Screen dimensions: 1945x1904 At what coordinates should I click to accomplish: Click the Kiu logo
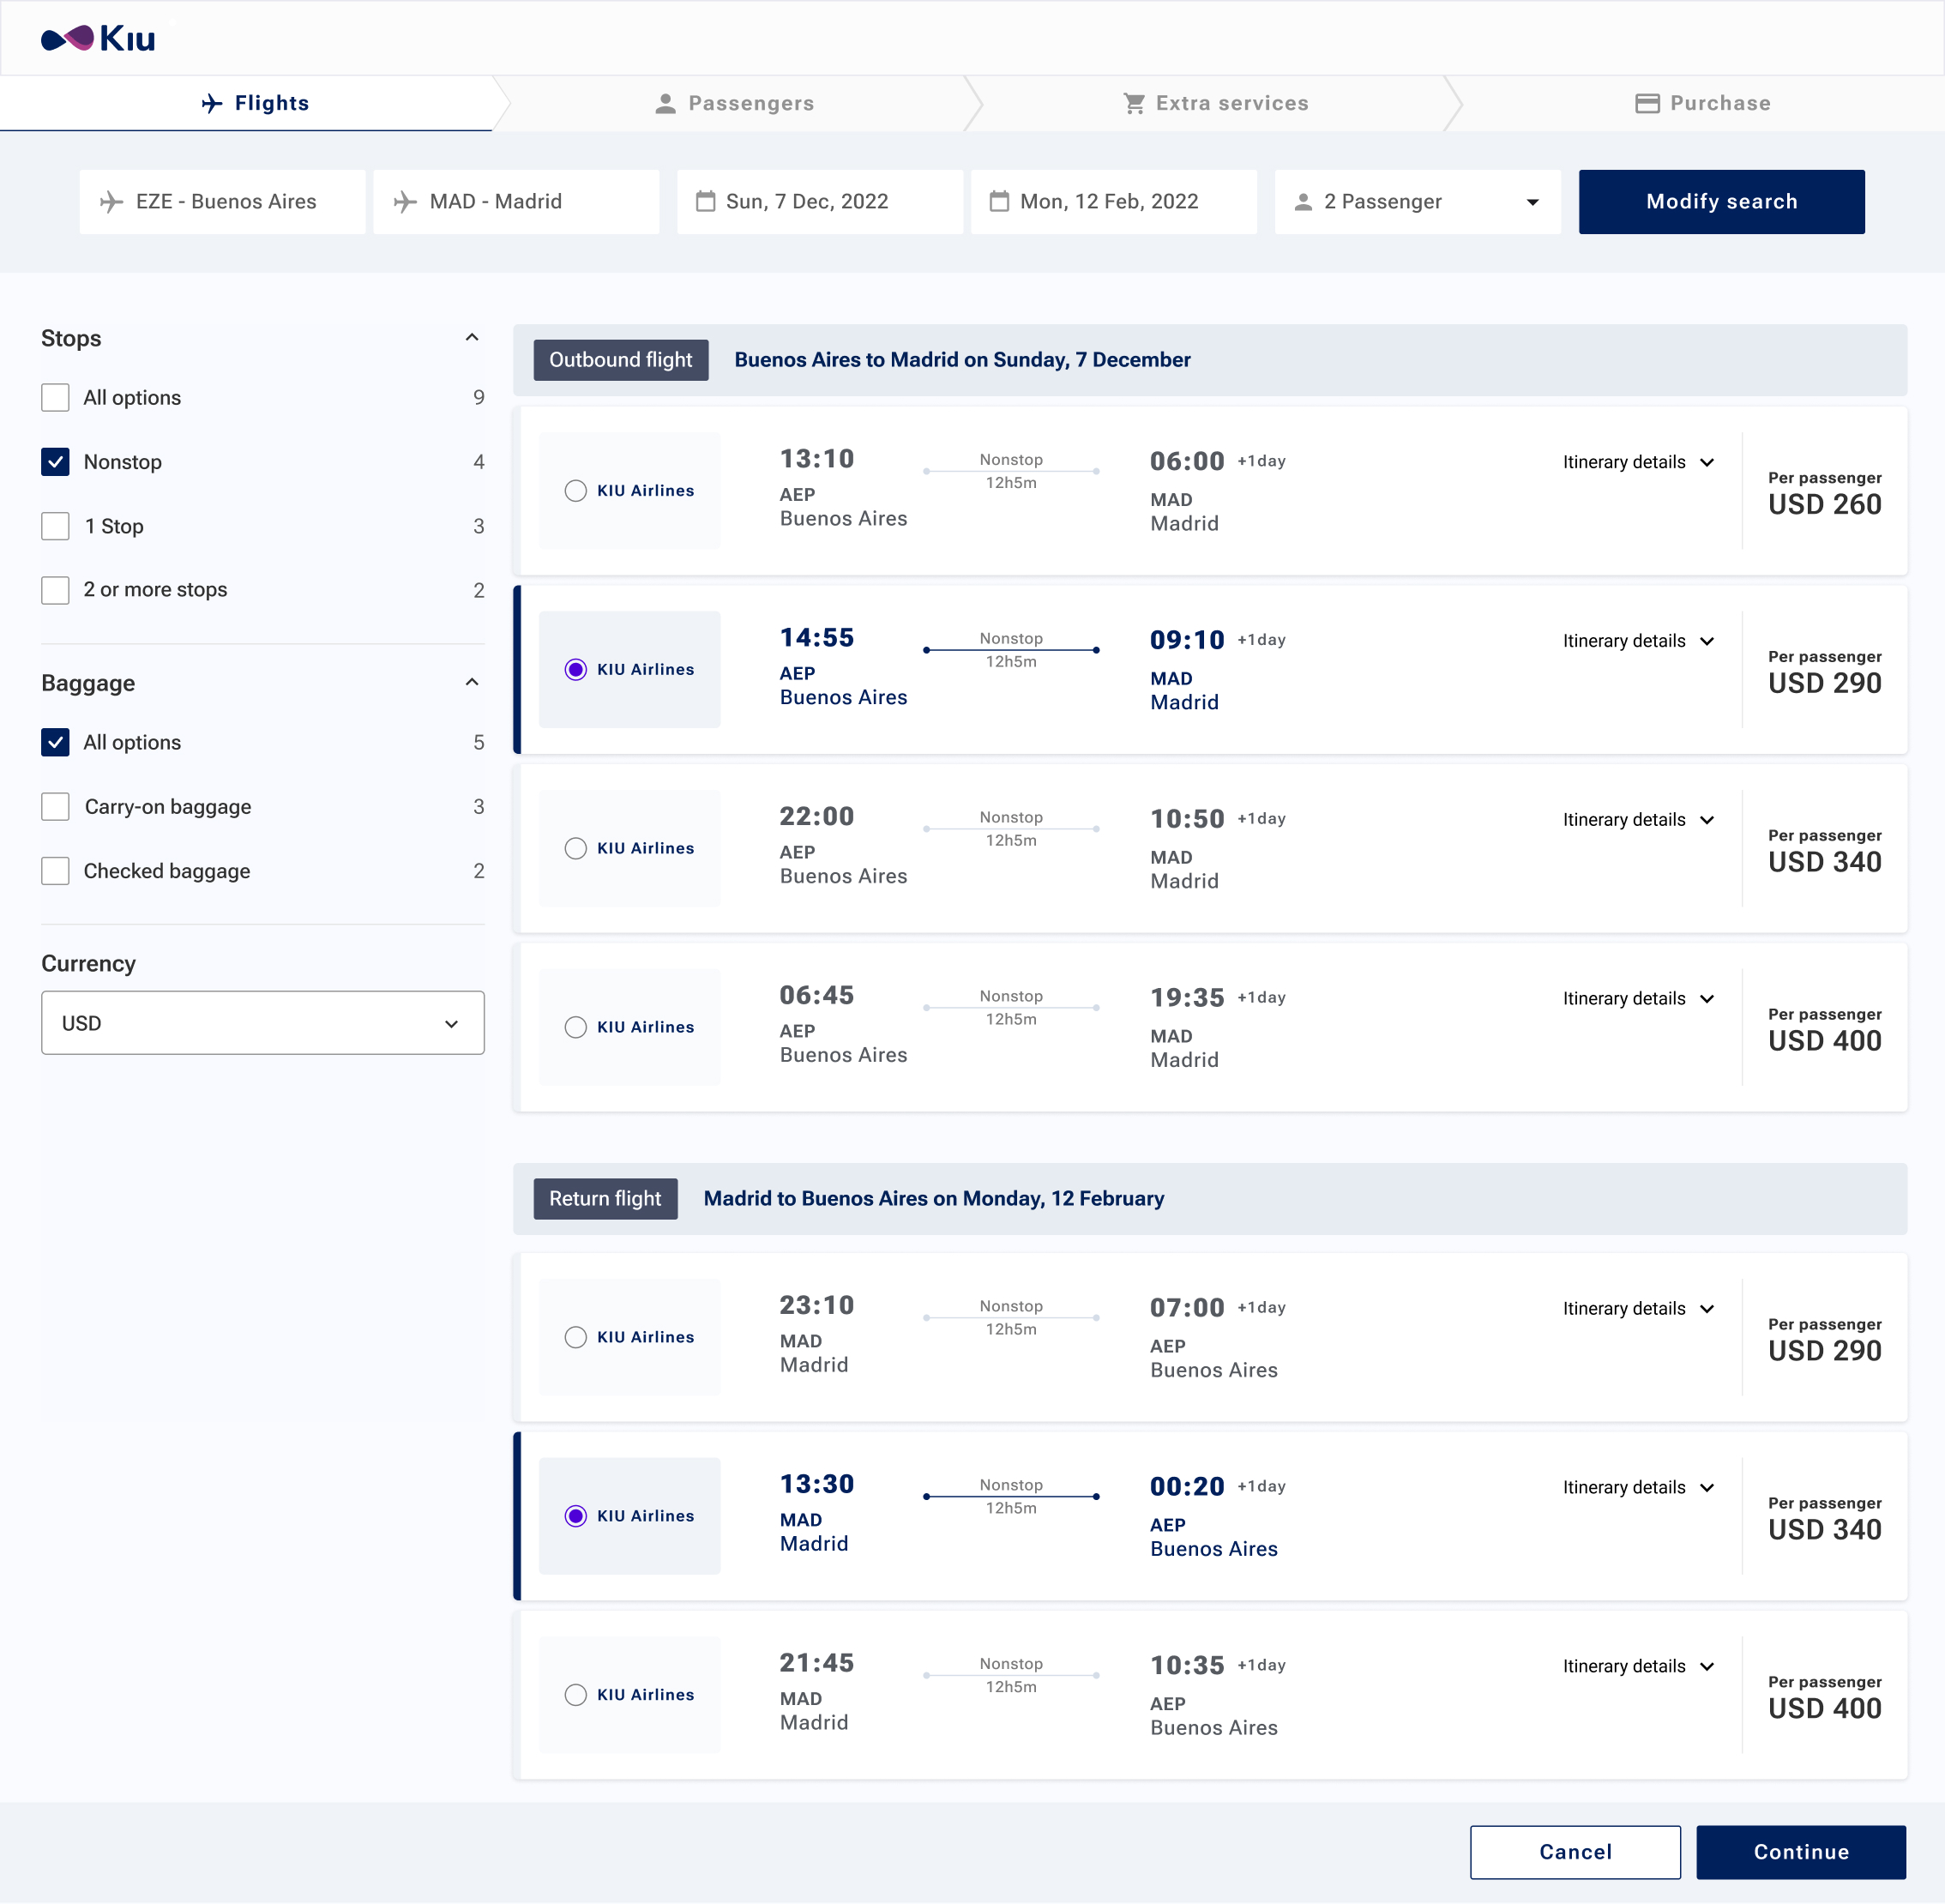tap(98, 38)
